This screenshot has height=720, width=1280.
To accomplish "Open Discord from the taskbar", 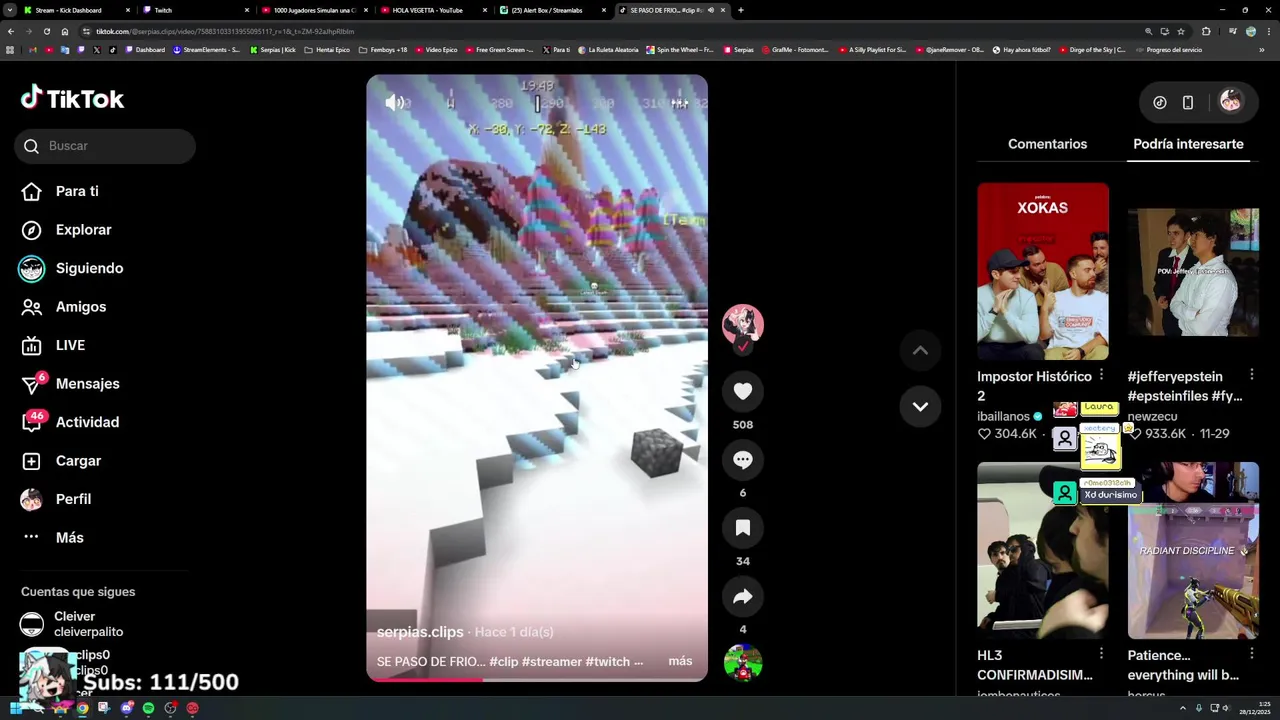I will tap(126, 708).
